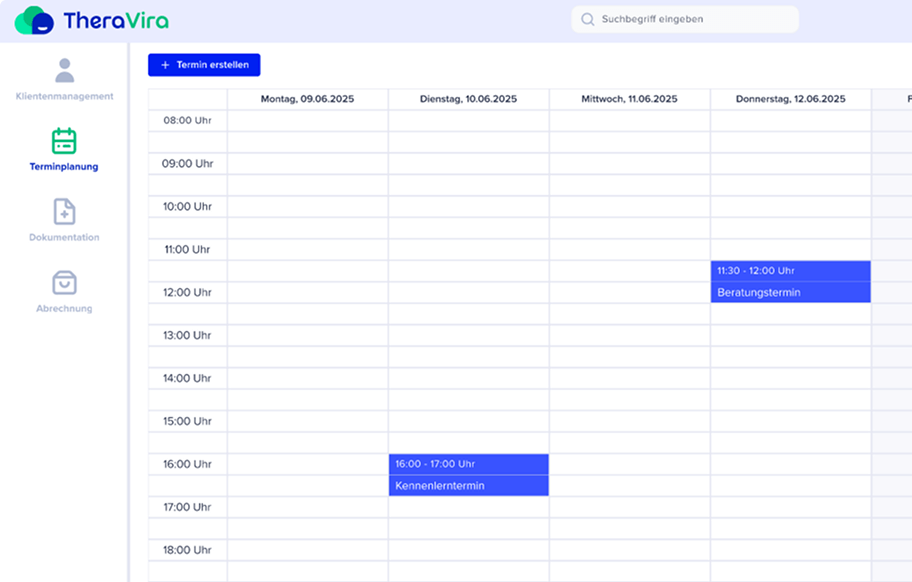
Task: Select the Mittwoch, 11.06.2025 column header
Action: pos(629,99)
